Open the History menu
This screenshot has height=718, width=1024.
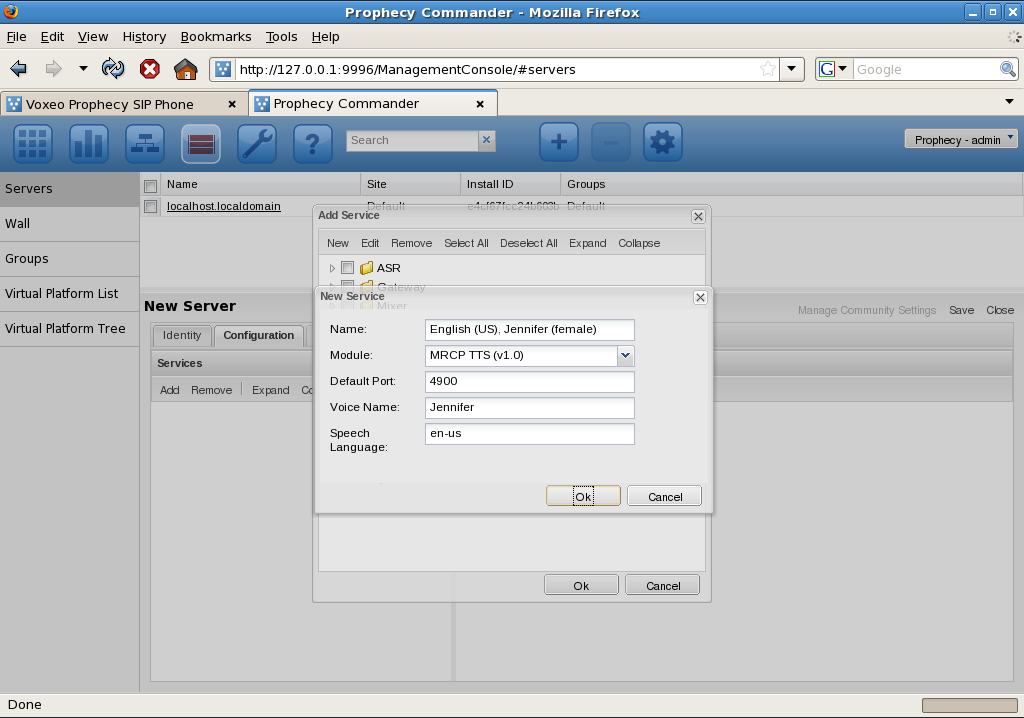click(144, 37)
